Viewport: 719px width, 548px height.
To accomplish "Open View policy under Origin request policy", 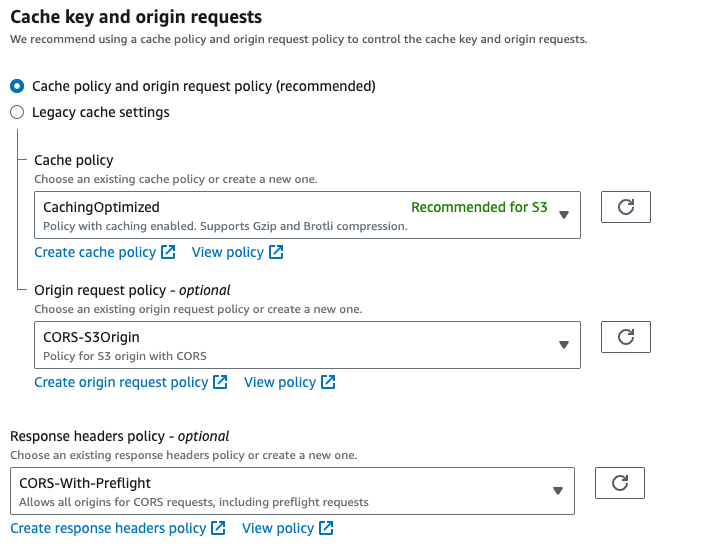I will [279, 382].
